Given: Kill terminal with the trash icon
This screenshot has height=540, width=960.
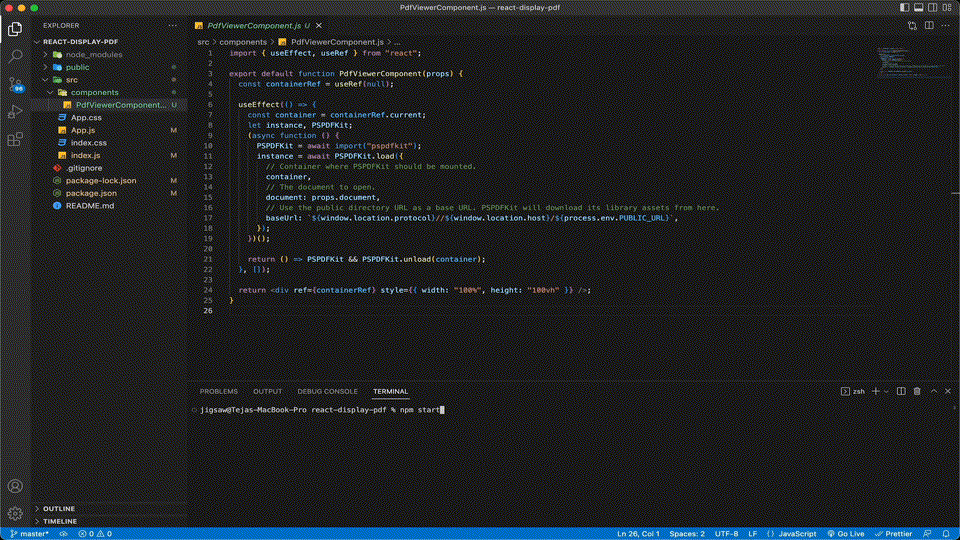Looking at the screenshot, I should 918,391.
